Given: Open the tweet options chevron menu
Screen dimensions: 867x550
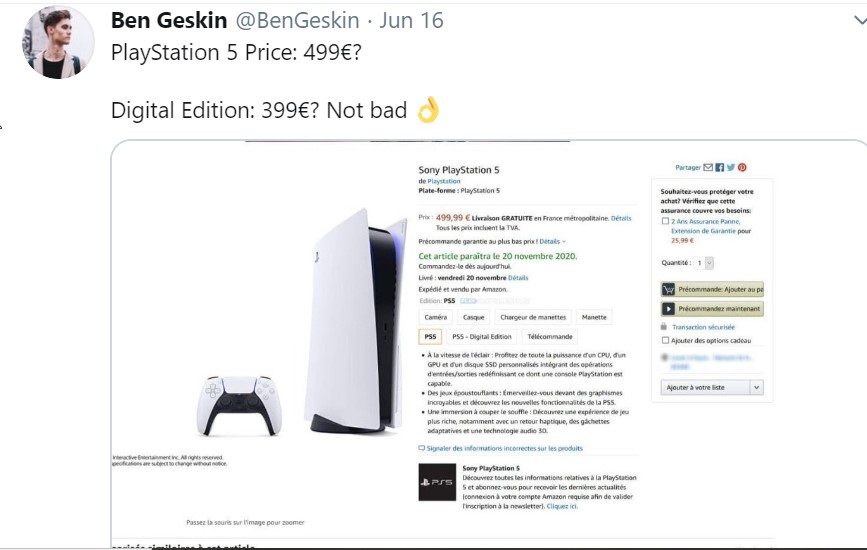Looking at the screenshot, I should point(860,21).
